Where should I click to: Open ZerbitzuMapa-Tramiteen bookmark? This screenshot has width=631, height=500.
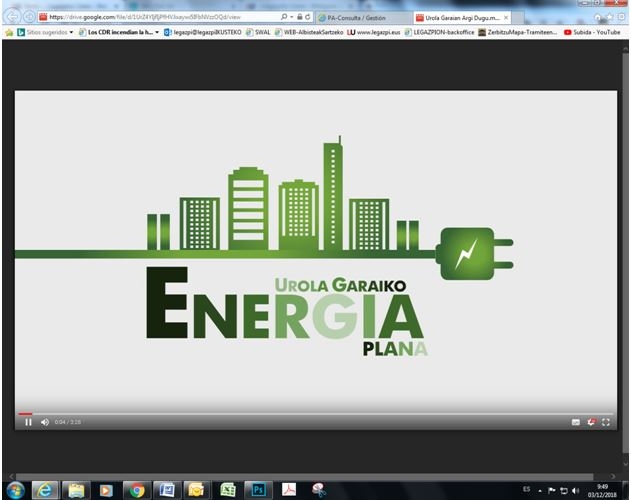tap(518, 32)
